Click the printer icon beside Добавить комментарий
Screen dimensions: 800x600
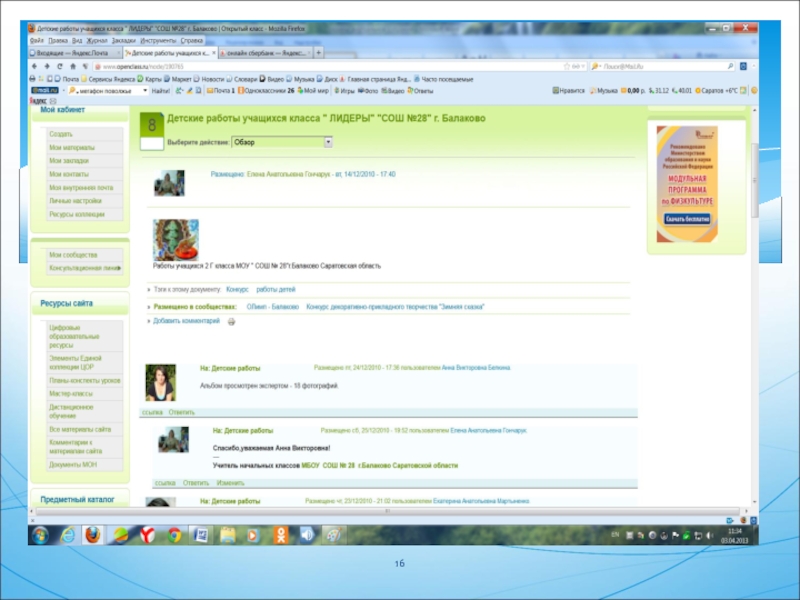tap(231, 322)
